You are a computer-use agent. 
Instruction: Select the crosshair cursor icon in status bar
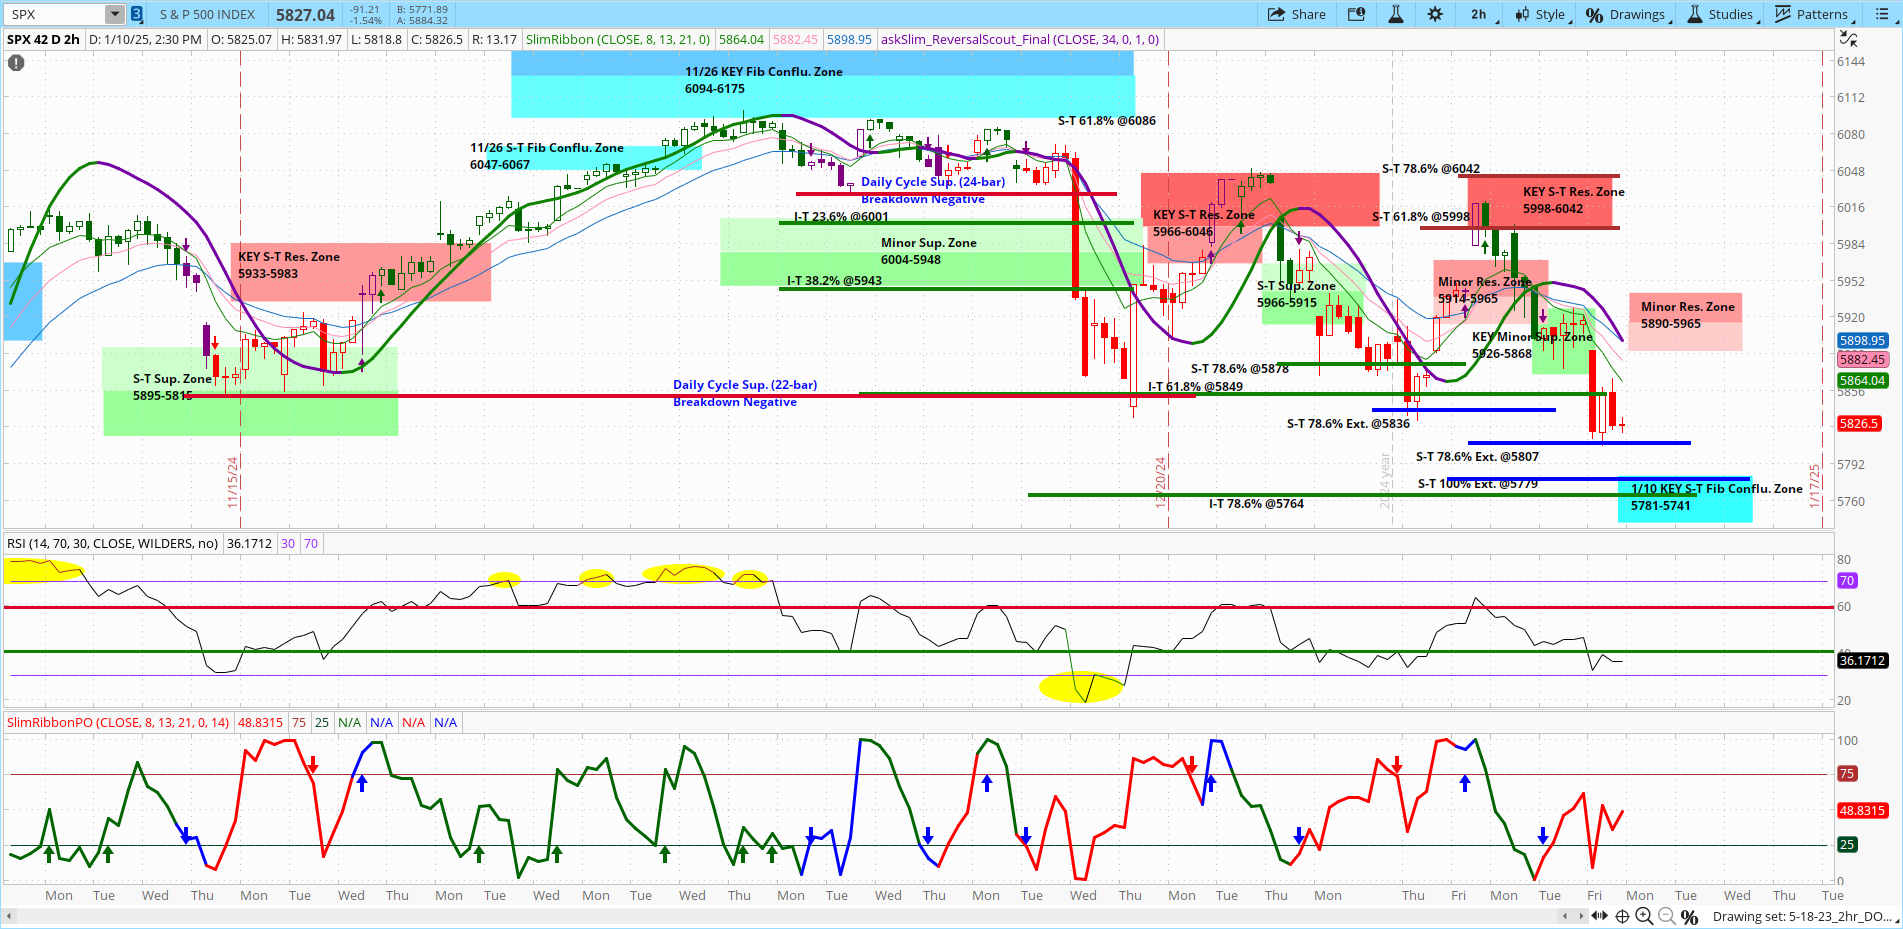(1622, 917)
